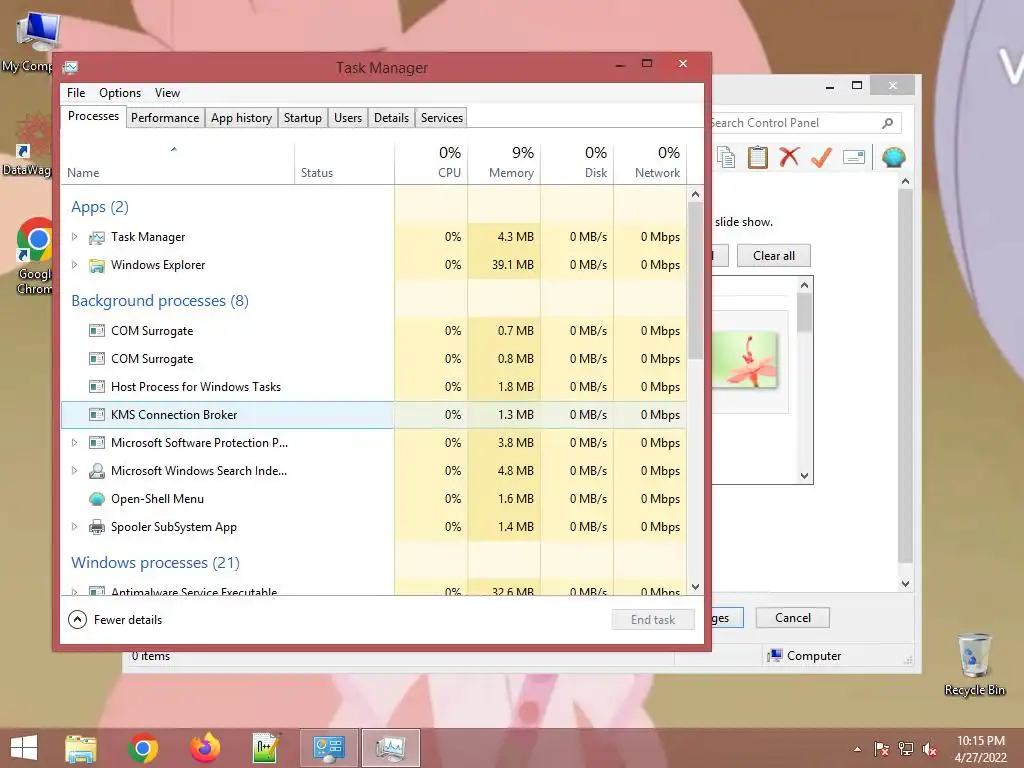Switch to the Details tab
Screen dimensions: 1024x768
click(x=391, y=118)
